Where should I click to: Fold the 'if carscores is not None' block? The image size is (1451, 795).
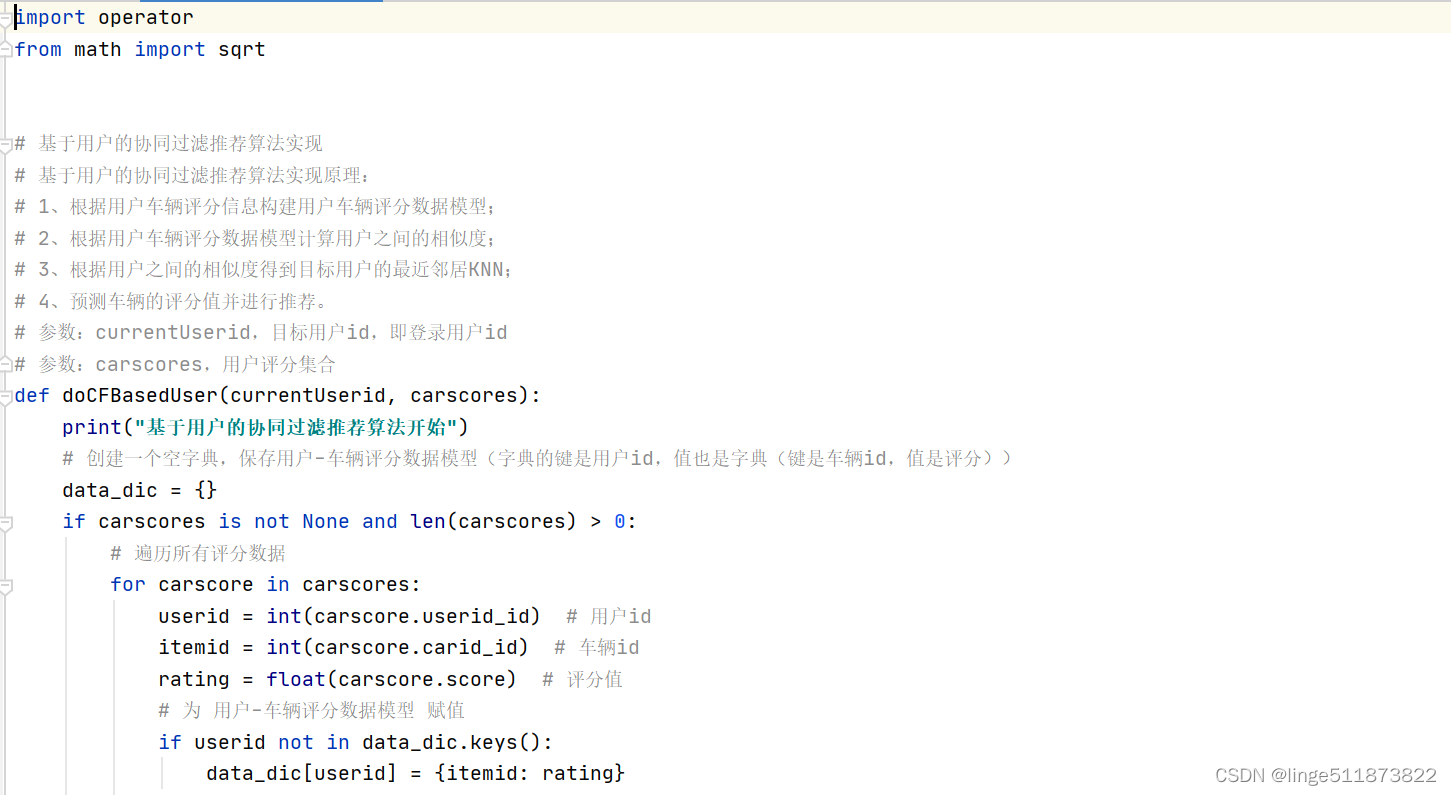coord(6,522)
